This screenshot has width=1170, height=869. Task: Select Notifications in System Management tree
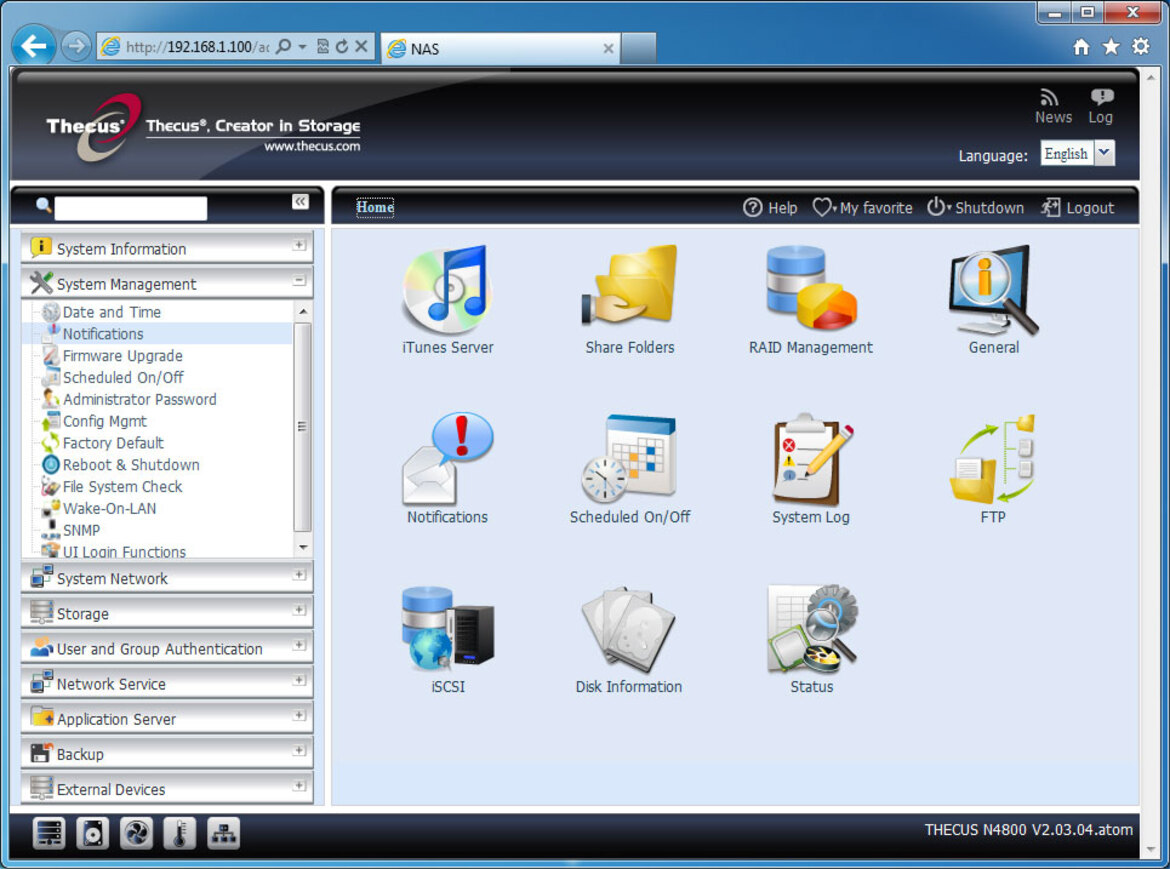coord(103,333)
